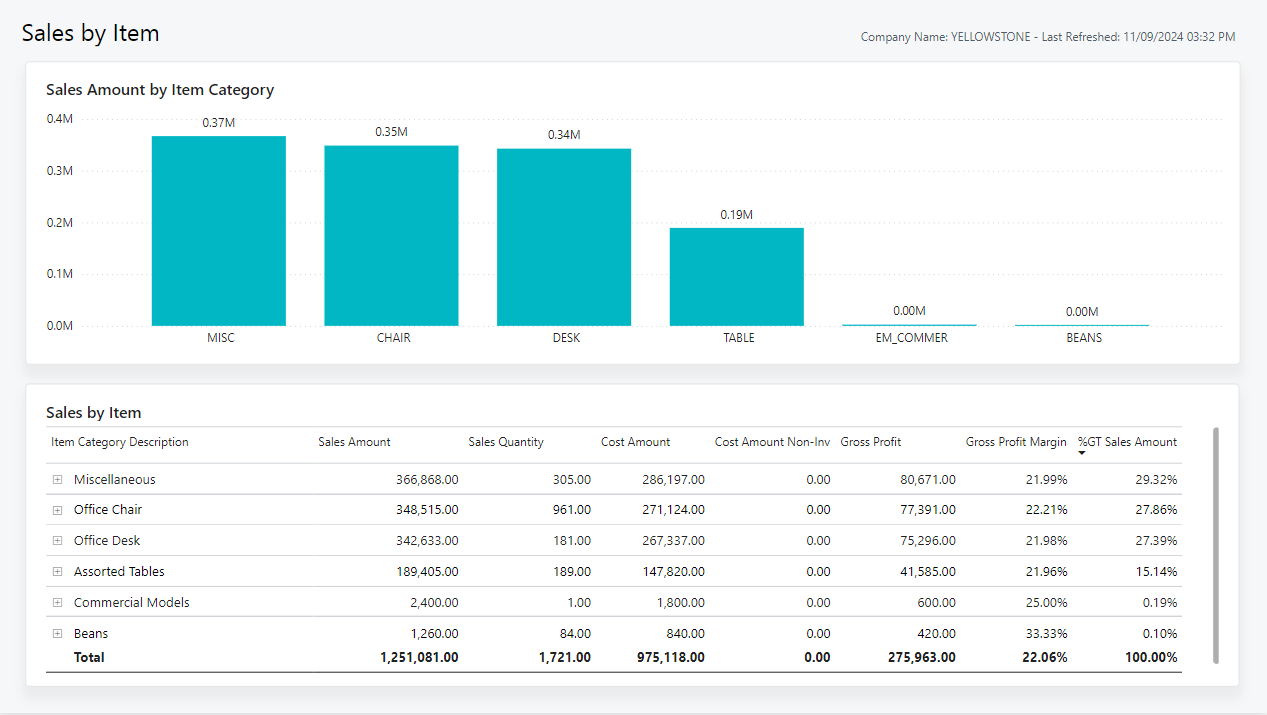Click the Office Chair share 27.86%

point(1156,510)
